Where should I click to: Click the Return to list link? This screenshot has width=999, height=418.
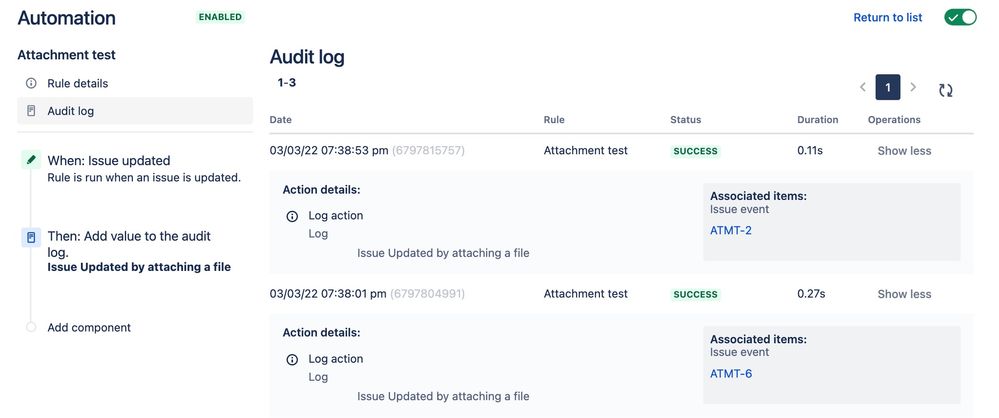888,17
